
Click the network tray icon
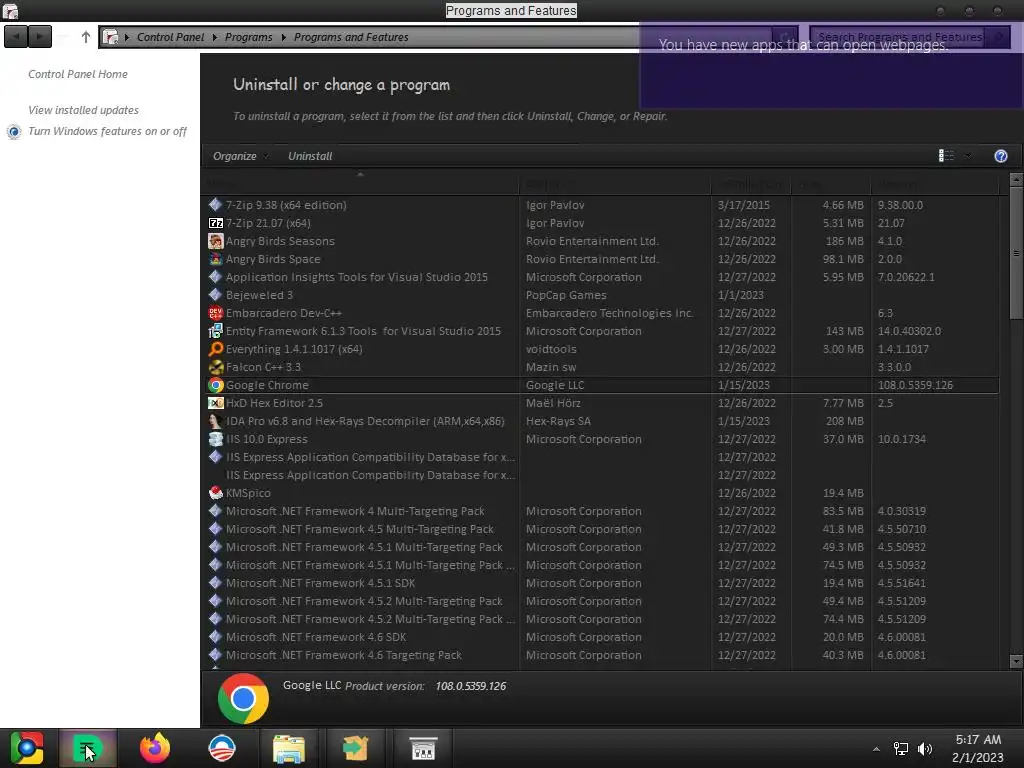pyautogui.click(x=901, y=749)
